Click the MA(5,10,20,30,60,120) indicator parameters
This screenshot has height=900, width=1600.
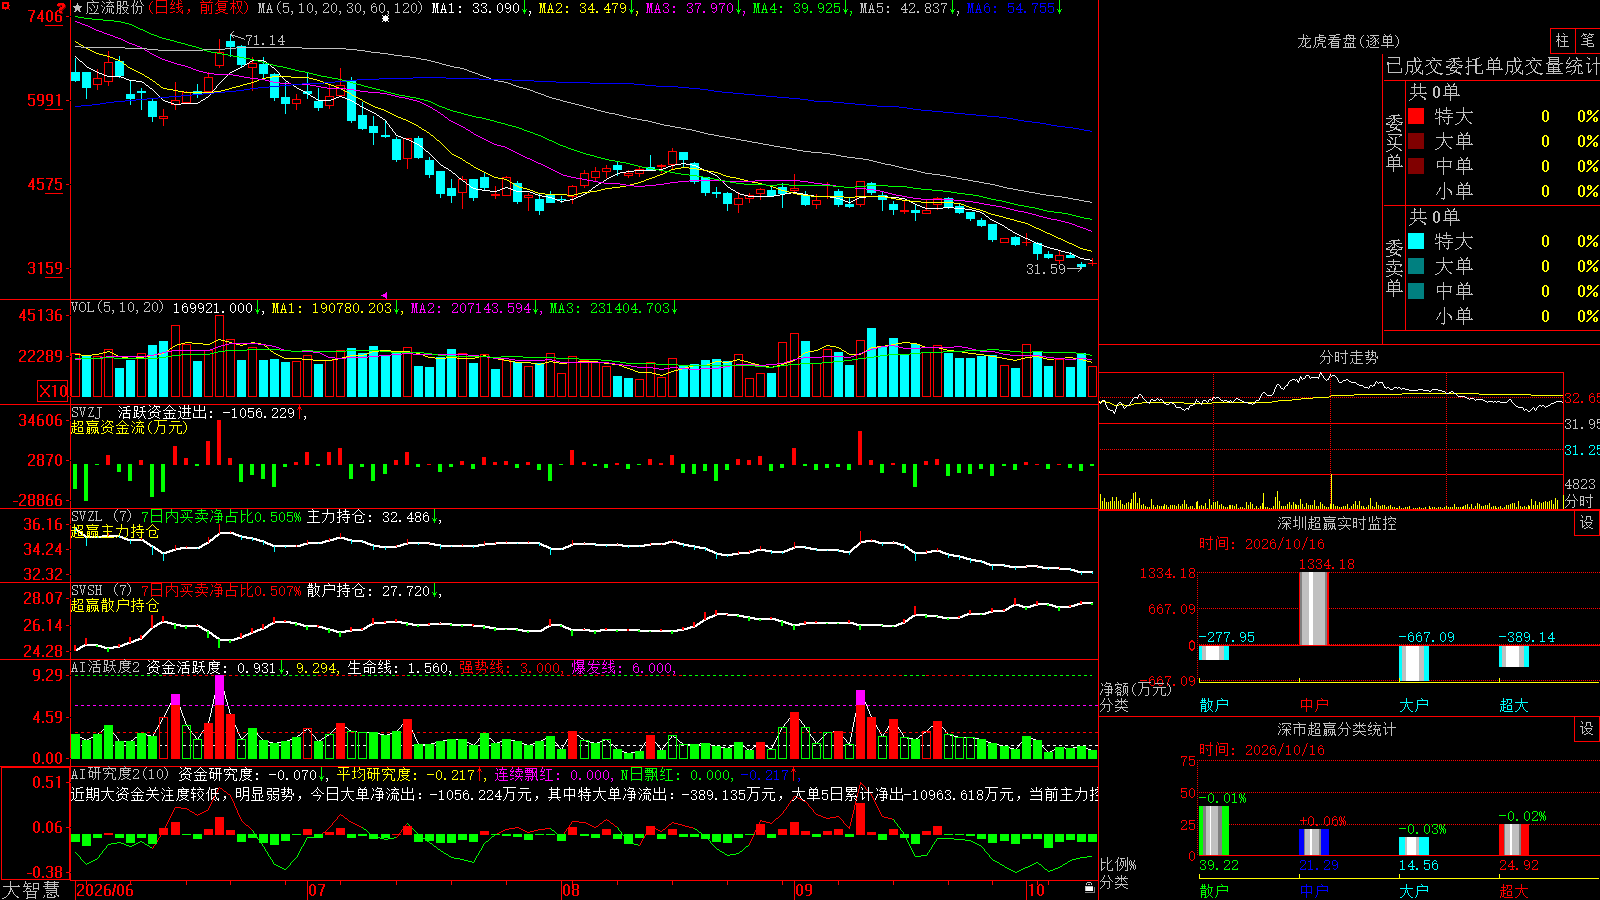(x=341, y=8)
